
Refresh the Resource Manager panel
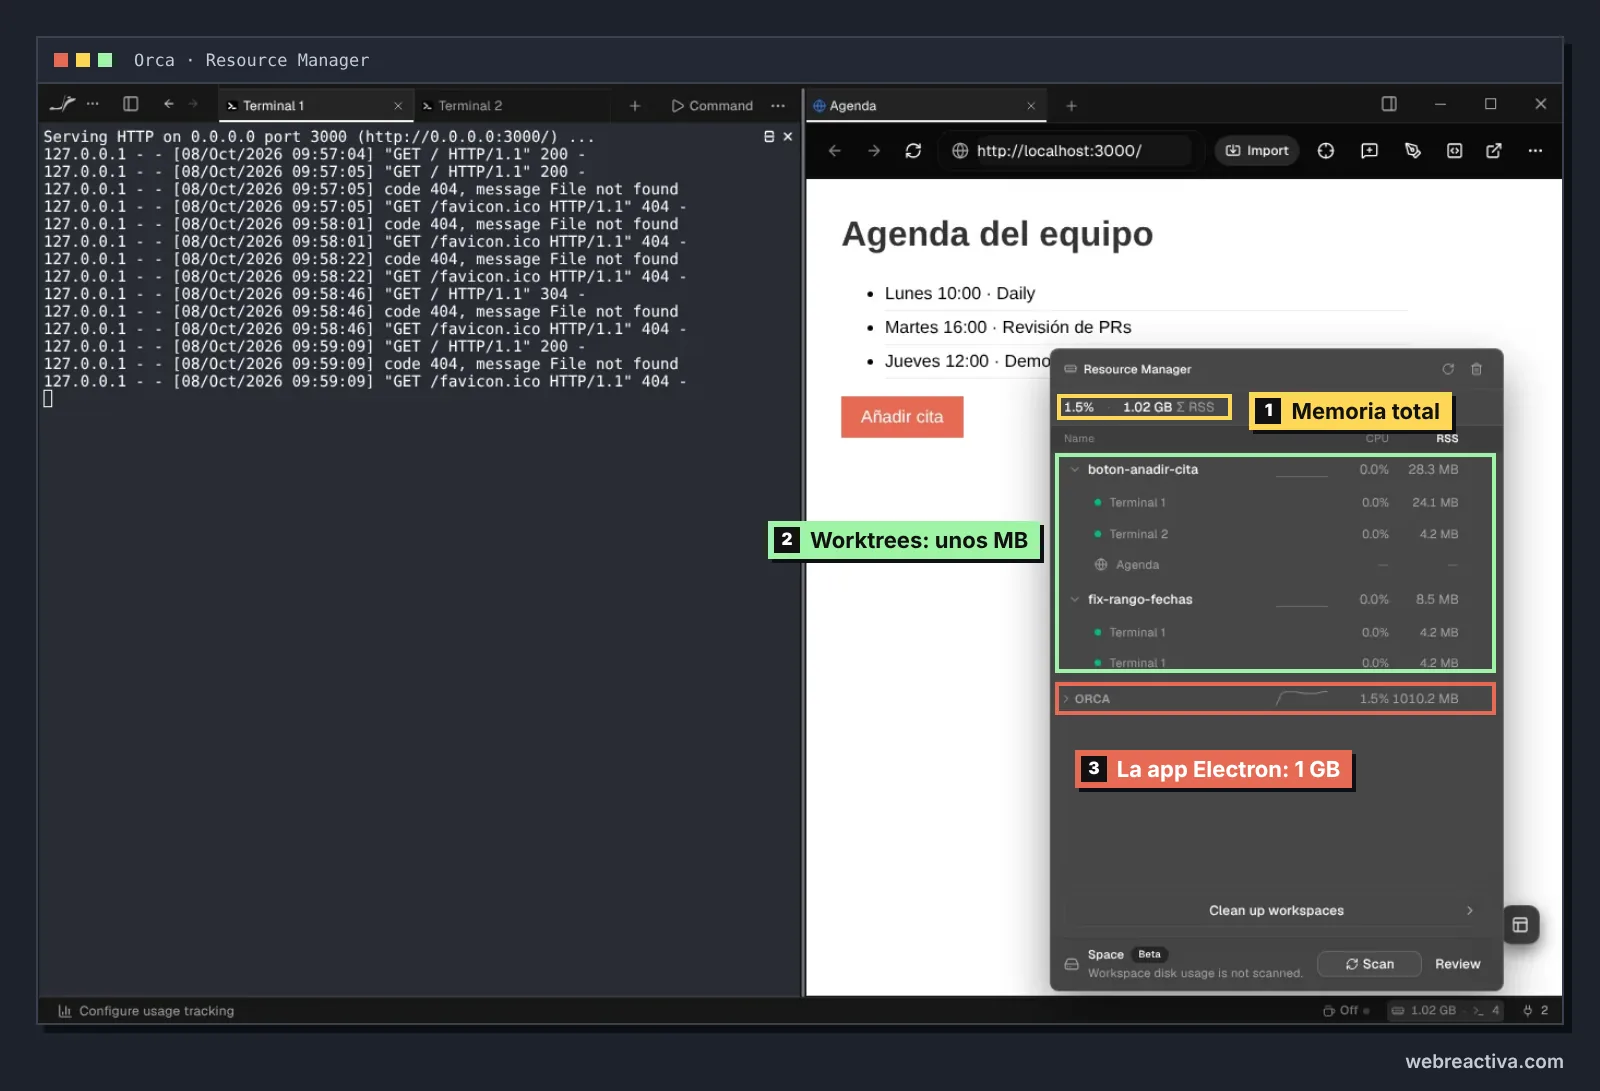pos(1448,369)
